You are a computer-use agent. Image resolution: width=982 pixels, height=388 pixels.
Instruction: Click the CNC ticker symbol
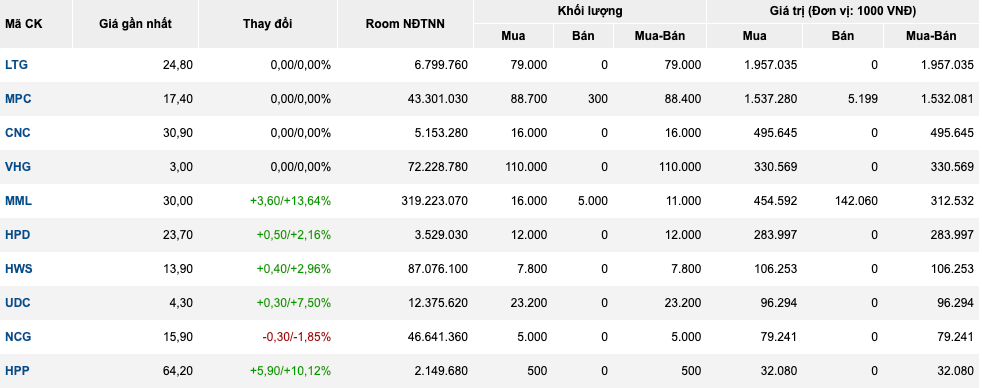click(18, 133)
